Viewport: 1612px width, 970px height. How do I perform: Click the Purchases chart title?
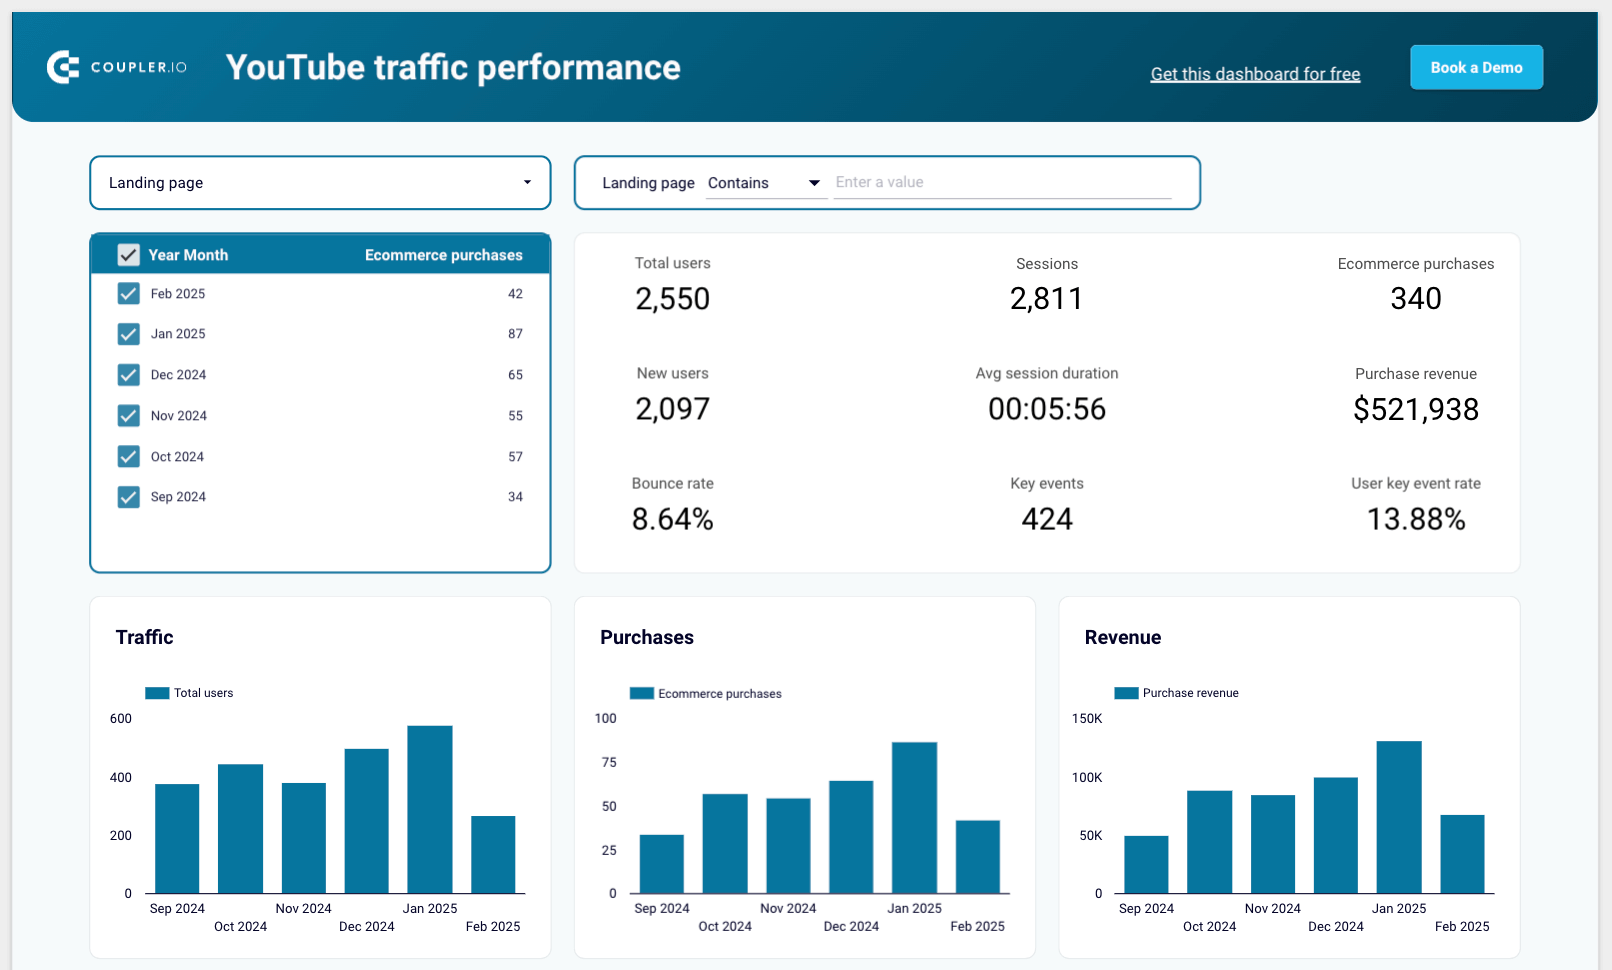tap(647, 637)
